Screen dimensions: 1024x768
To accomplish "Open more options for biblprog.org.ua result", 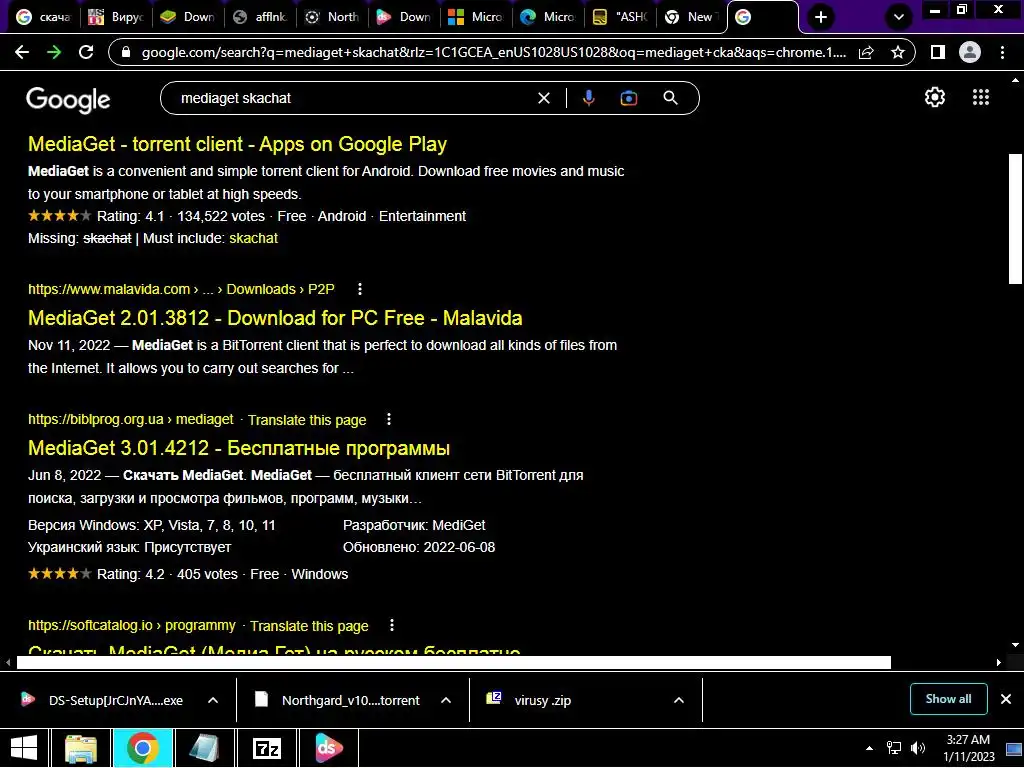I will point(389,419).
